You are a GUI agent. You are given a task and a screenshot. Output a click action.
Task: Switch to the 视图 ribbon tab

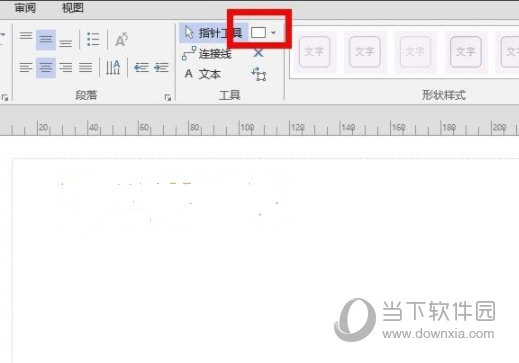tap(72, 8)
